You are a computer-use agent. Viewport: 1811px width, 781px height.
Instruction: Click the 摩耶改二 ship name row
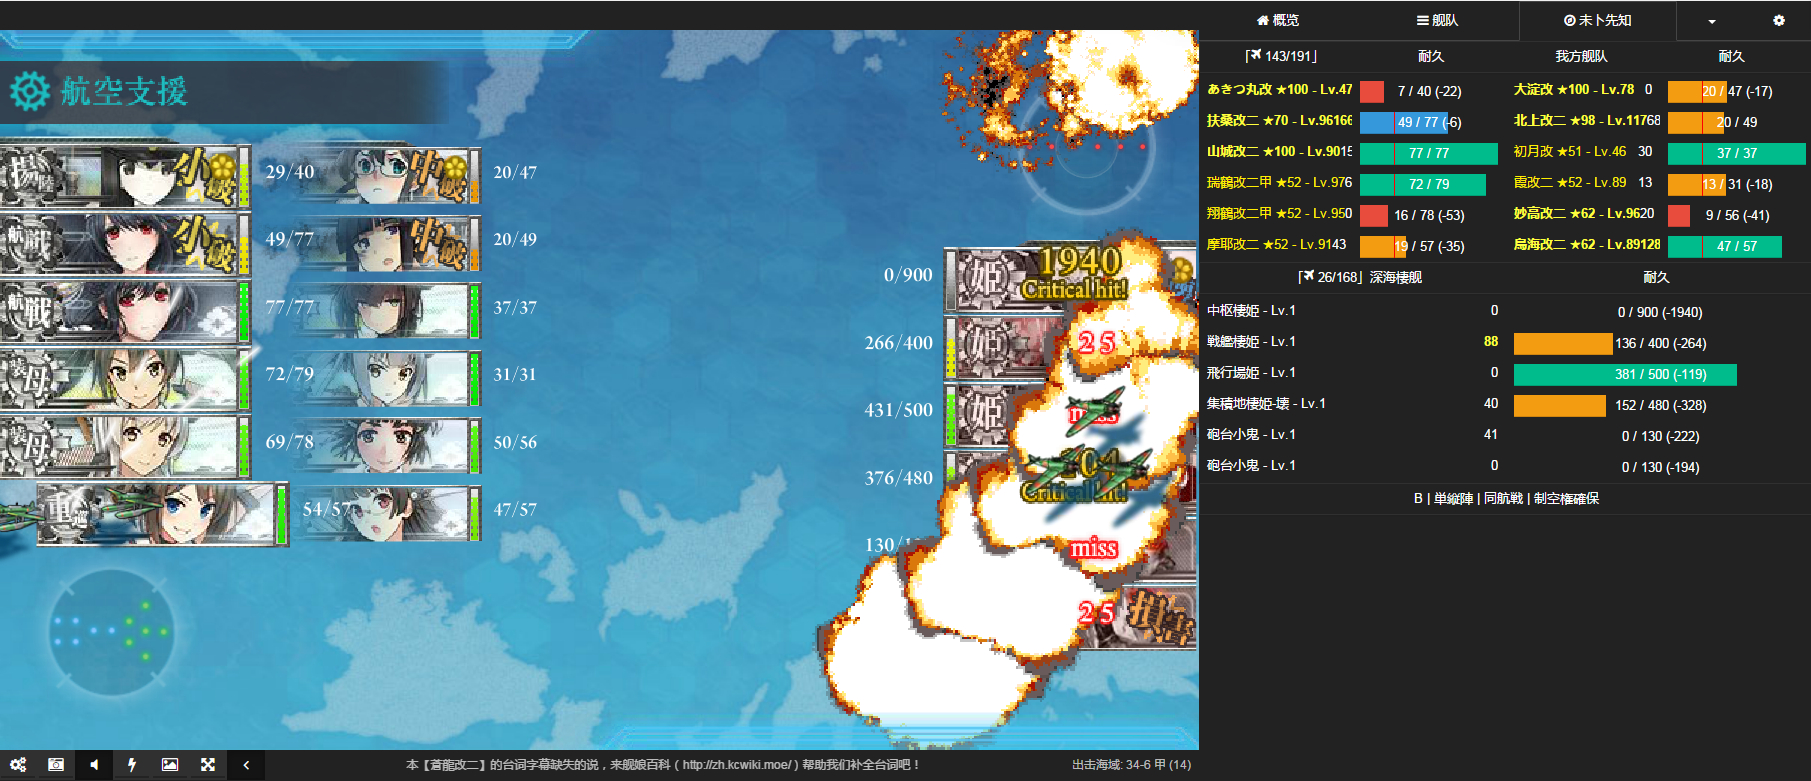[x=1276, y=245]
